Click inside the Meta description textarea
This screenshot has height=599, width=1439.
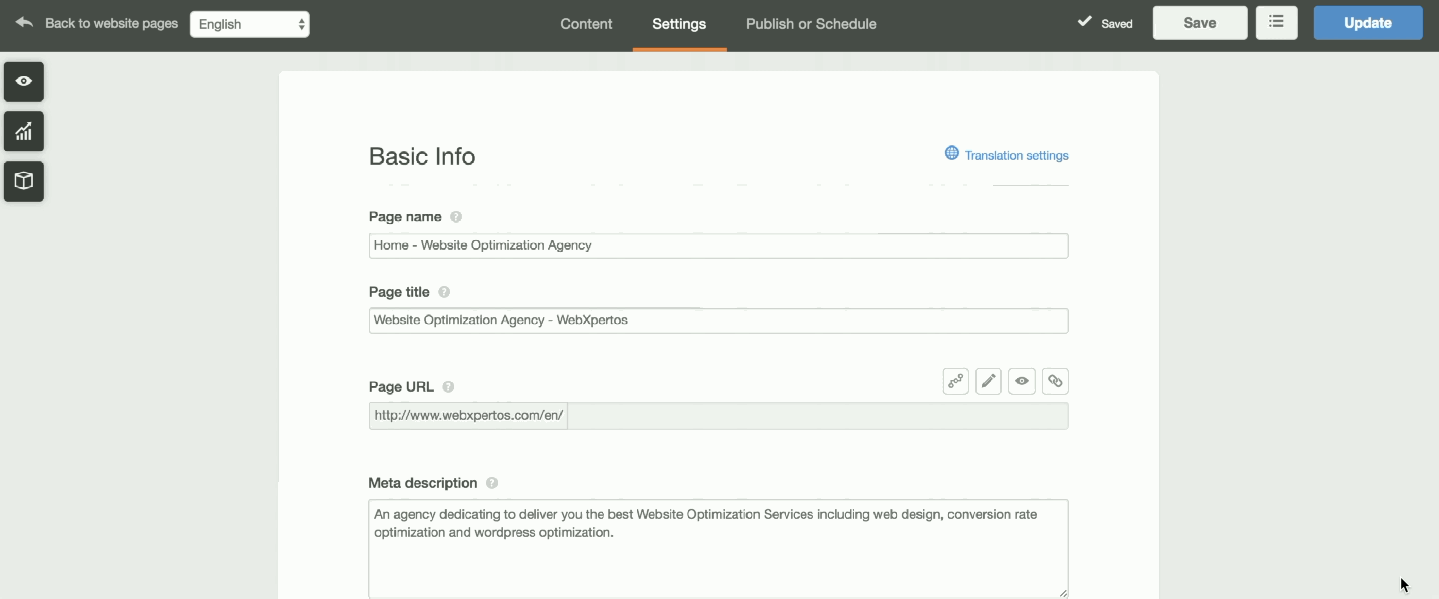[x=718, y=548]
